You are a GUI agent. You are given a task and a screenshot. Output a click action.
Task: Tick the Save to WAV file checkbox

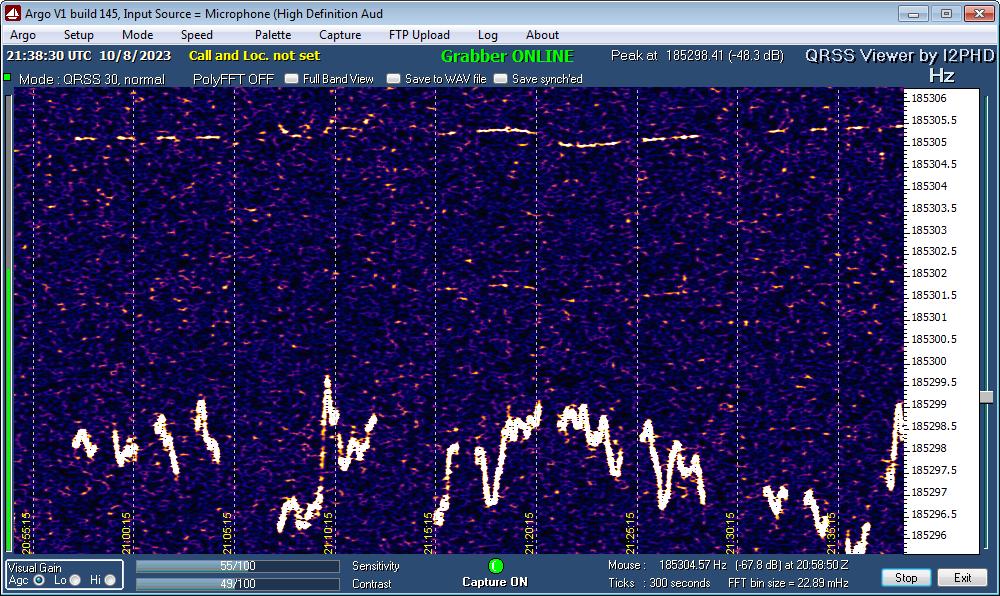[x=393, y=78]
